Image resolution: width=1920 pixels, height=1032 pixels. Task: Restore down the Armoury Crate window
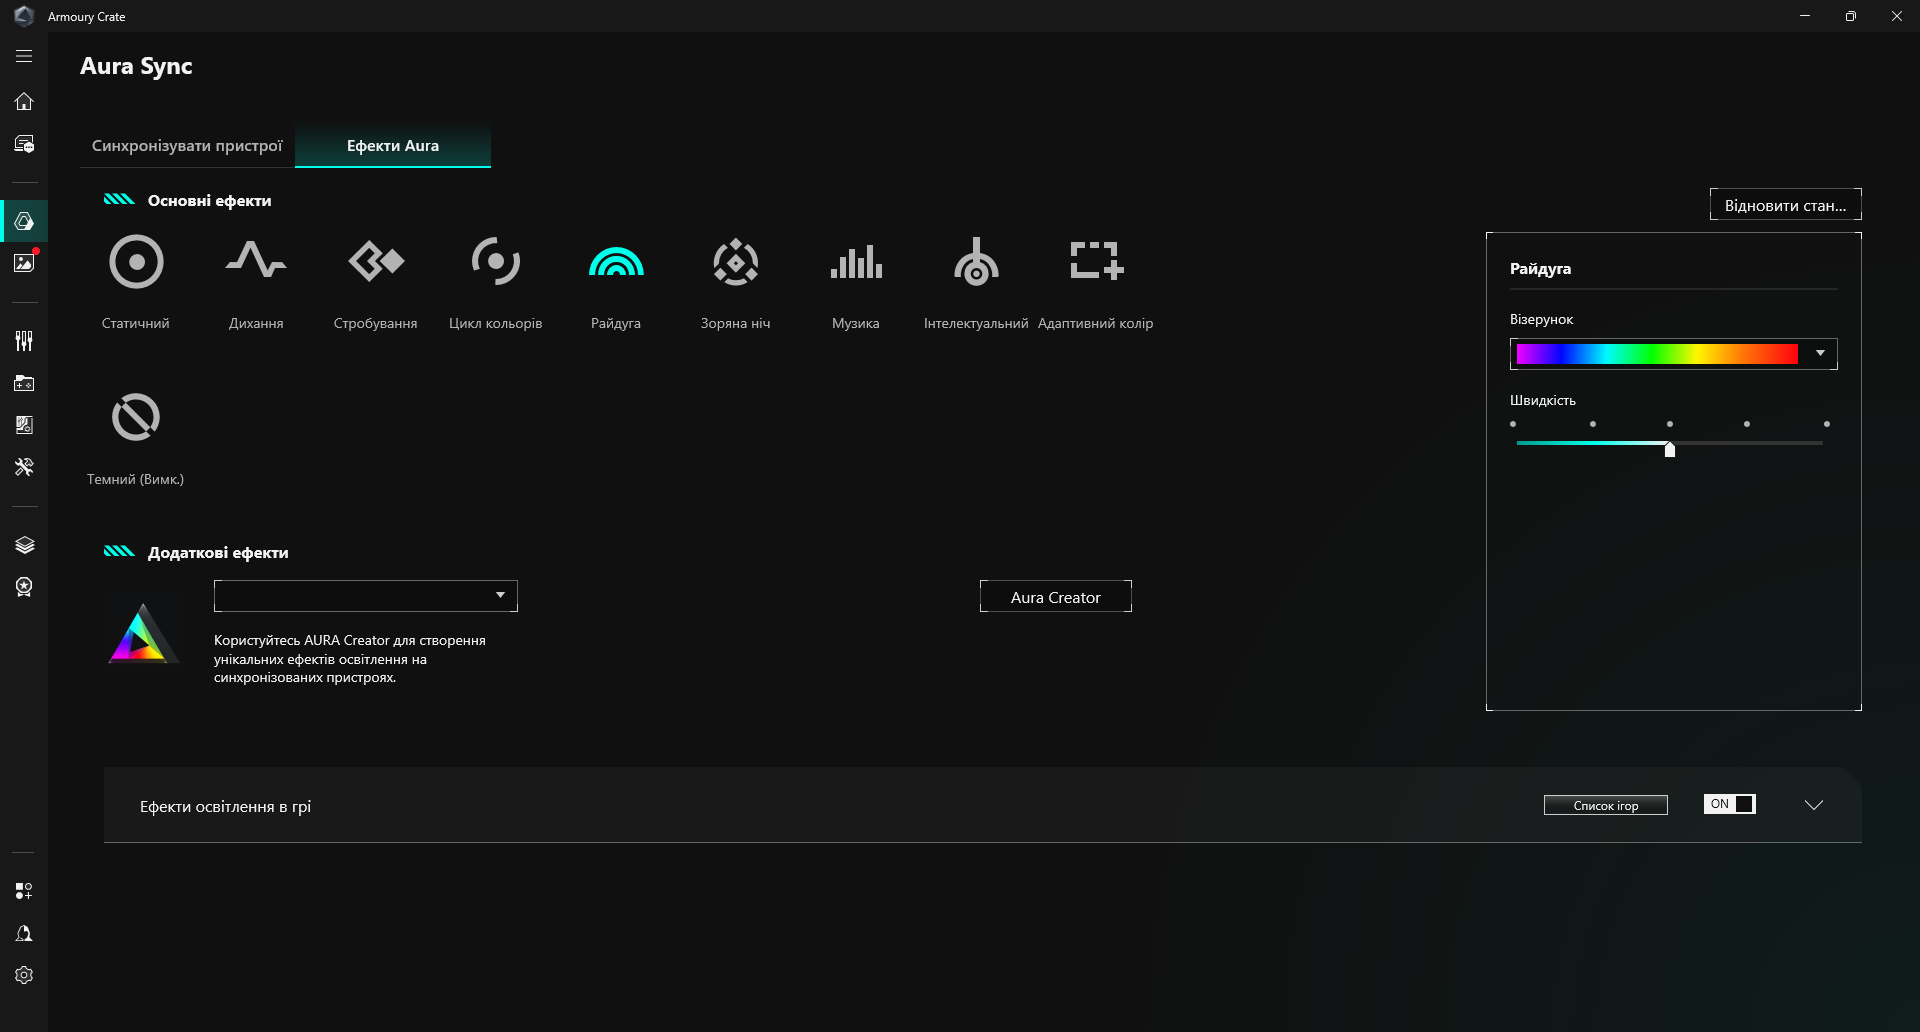pyautogui.click(x=1851, y=16)
